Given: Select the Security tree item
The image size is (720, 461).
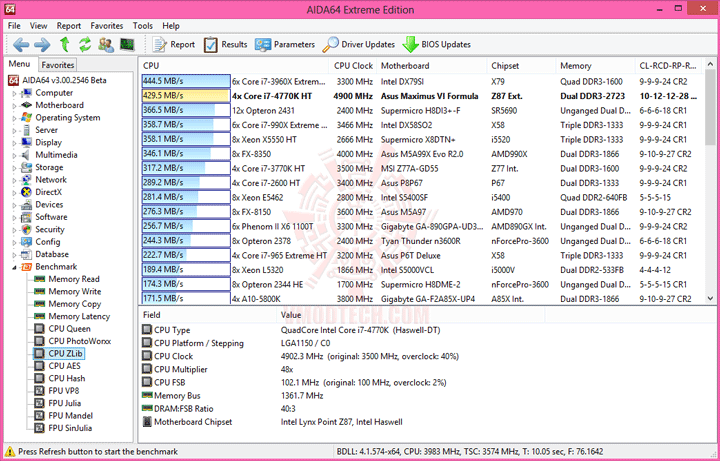Looking at the screenshot, I should [50, 229].
